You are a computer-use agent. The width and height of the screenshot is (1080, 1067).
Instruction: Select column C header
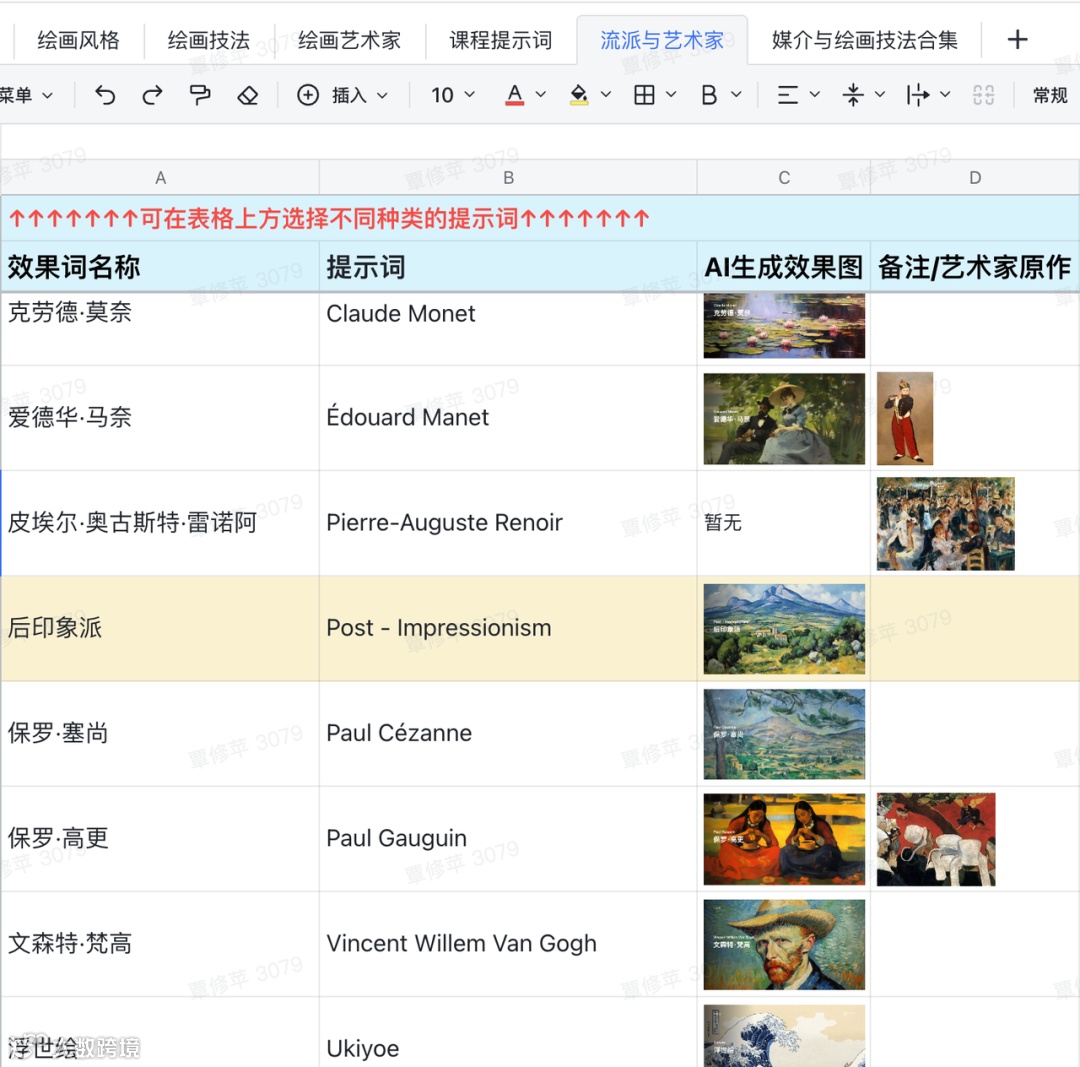[784, 178]
